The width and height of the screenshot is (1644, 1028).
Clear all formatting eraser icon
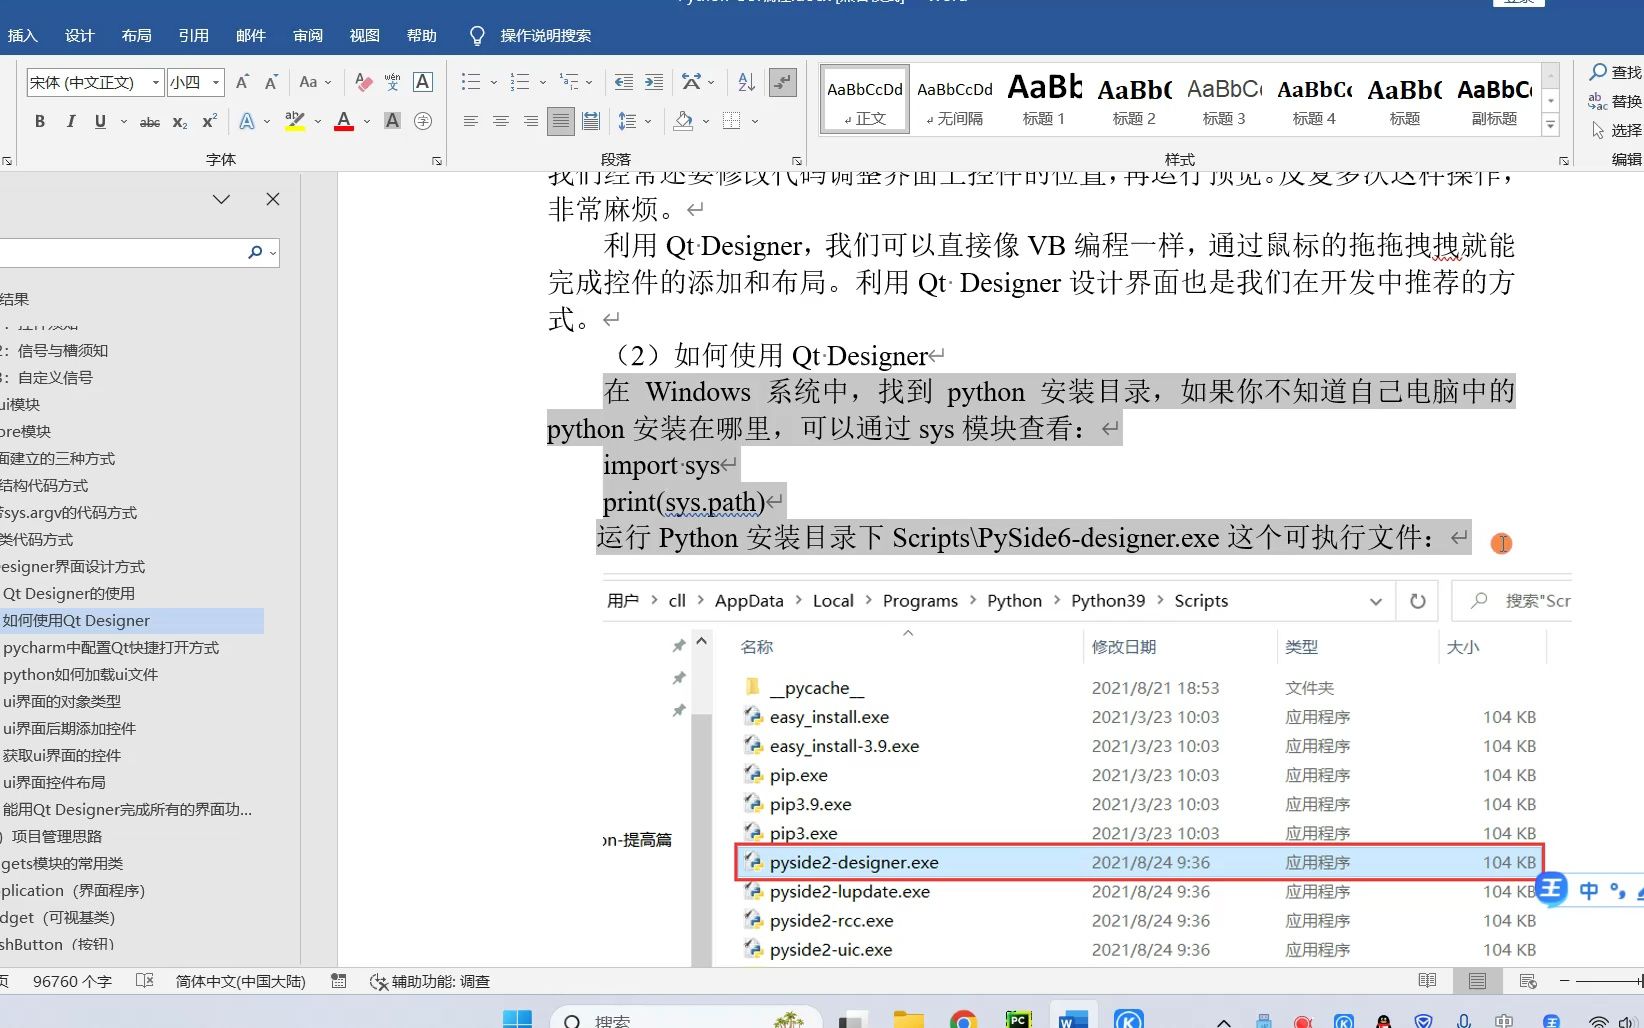tap(364, 82)
